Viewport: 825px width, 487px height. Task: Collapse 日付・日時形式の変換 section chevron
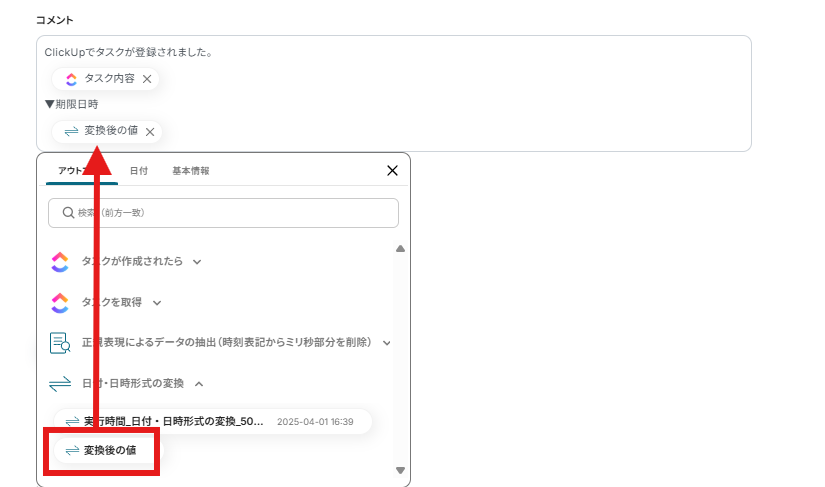[x=199, y=384]
